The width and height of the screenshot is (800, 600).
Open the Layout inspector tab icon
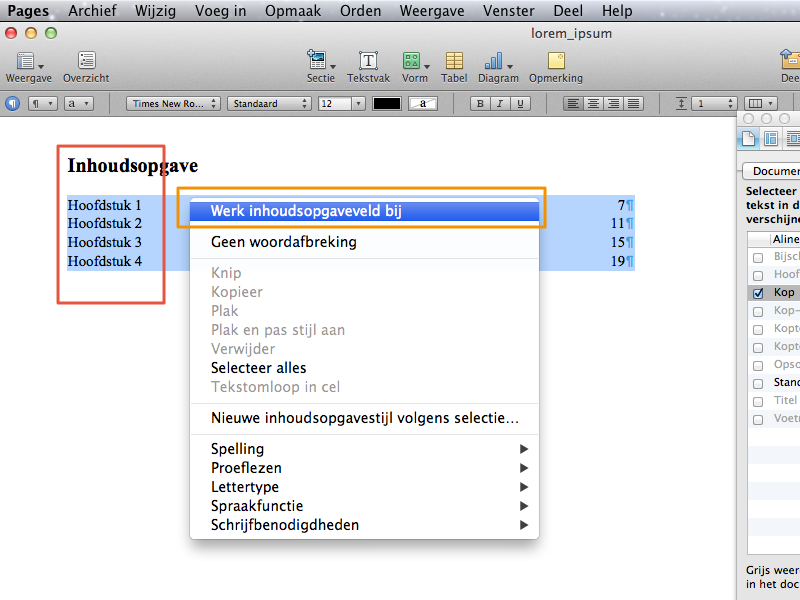(x=770, y=138)
